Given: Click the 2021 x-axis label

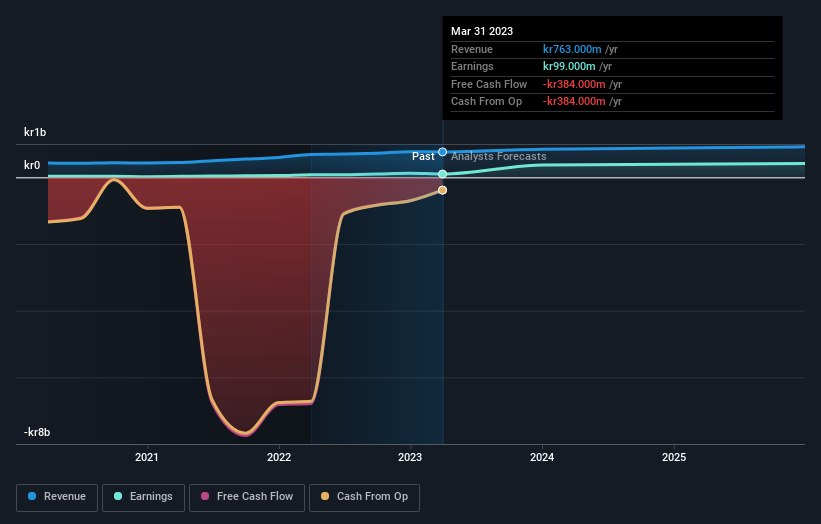Looking at the screenshot, I should tap(147, 457).
